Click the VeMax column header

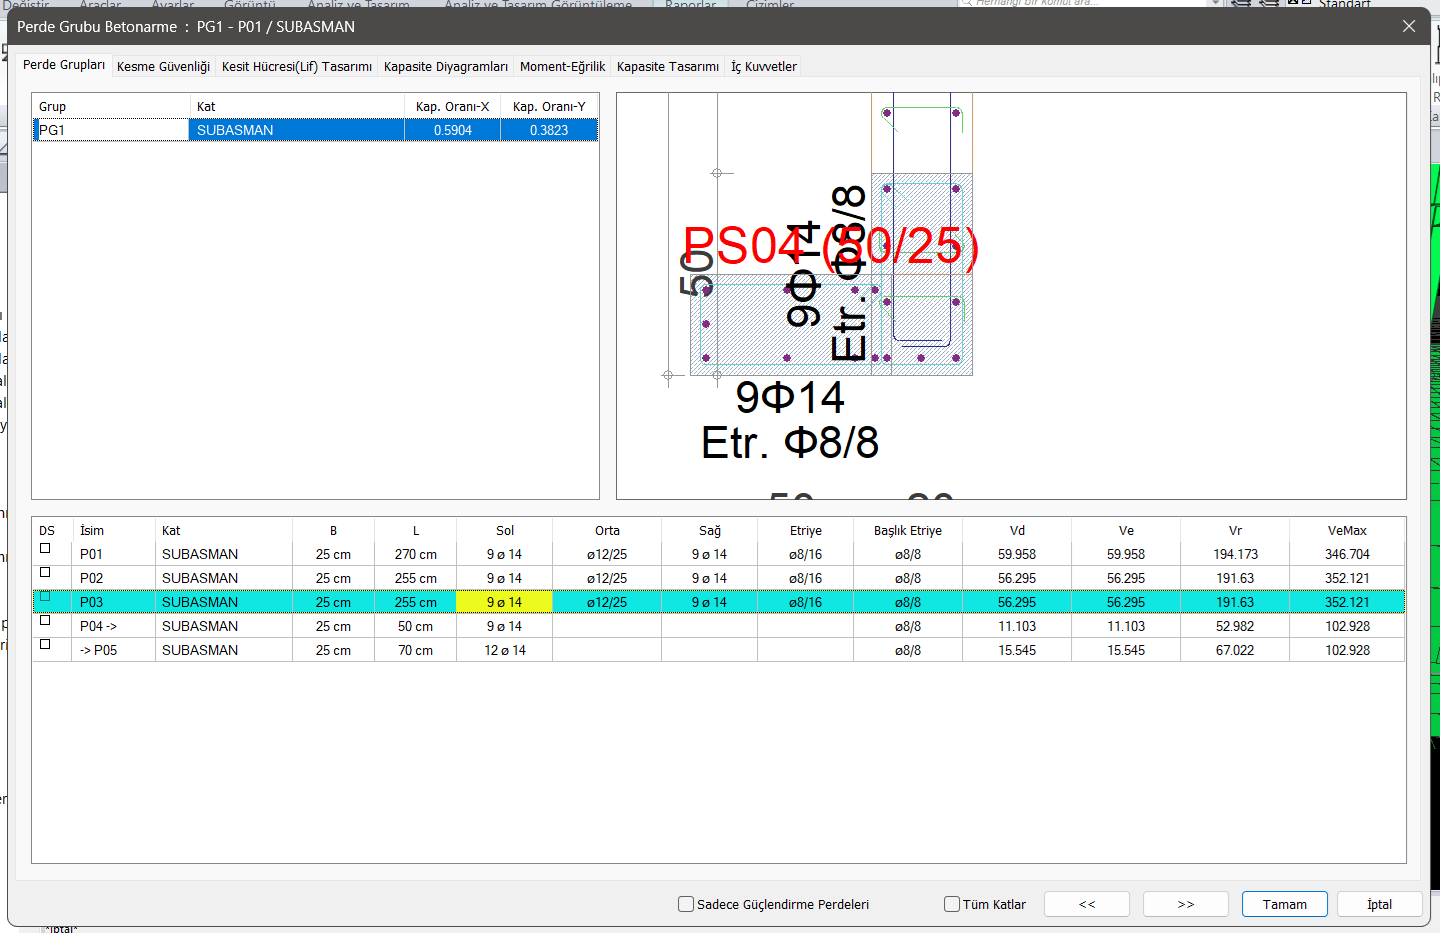click(1348, 530)
